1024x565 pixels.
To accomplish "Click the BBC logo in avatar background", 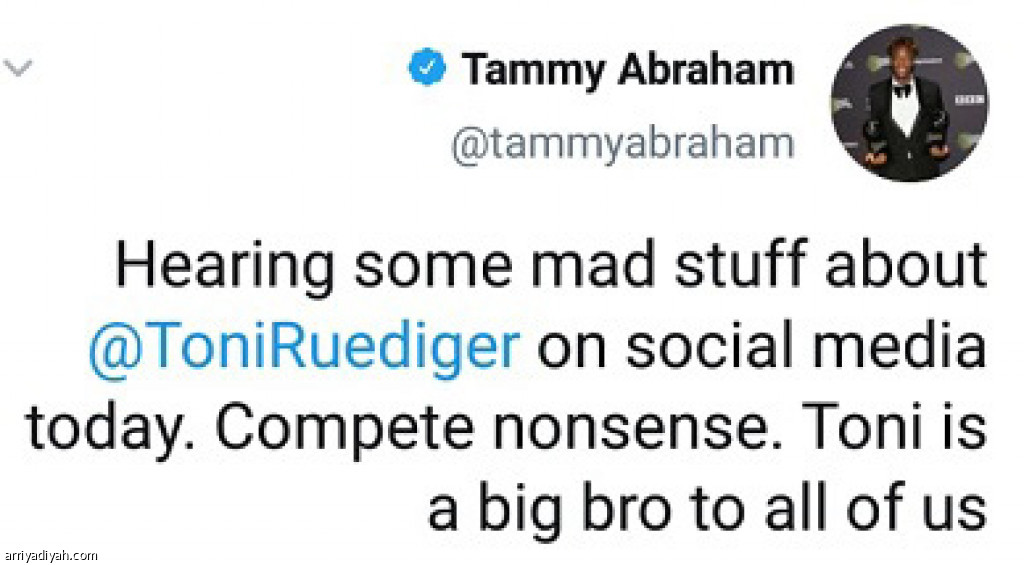I will [x=967, y=103].
